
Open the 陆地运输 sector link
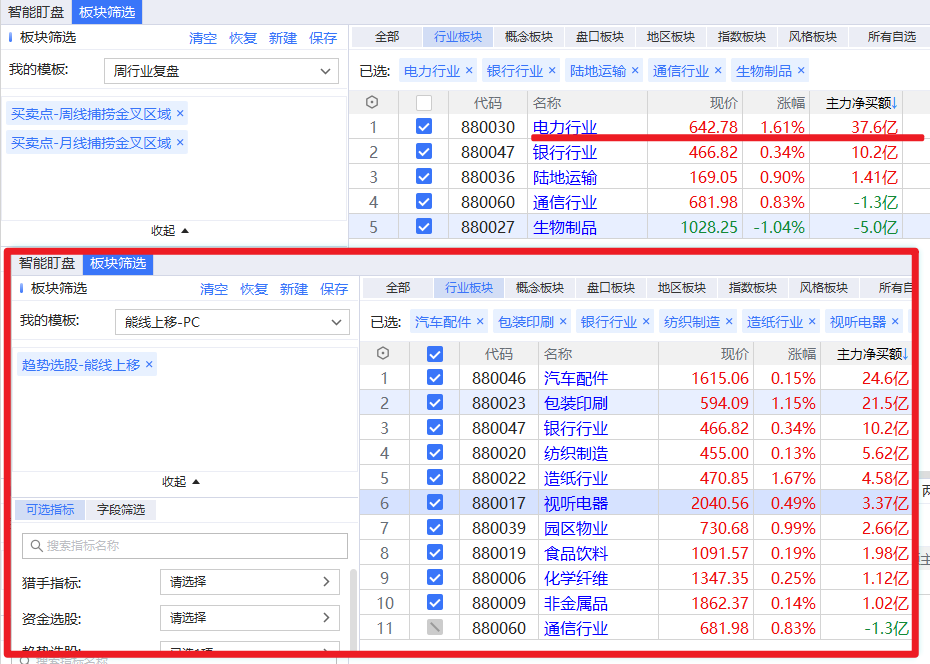564,177
